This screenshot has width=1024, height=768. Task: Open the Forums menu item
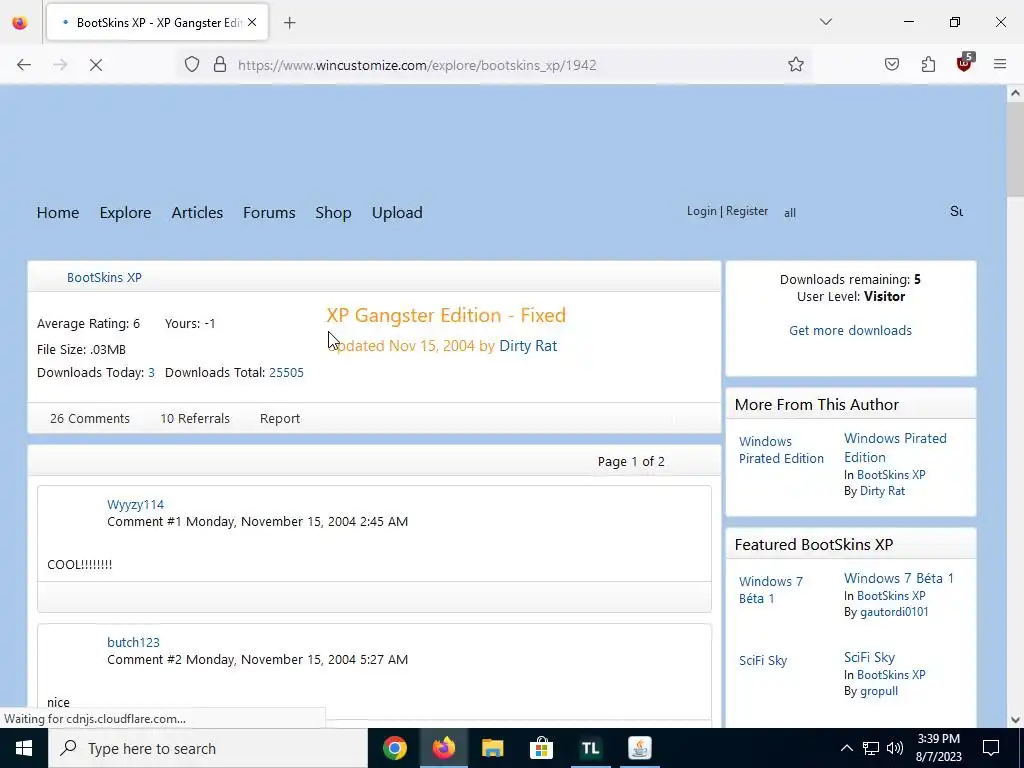pyautogui.click(x=269, y=213)
